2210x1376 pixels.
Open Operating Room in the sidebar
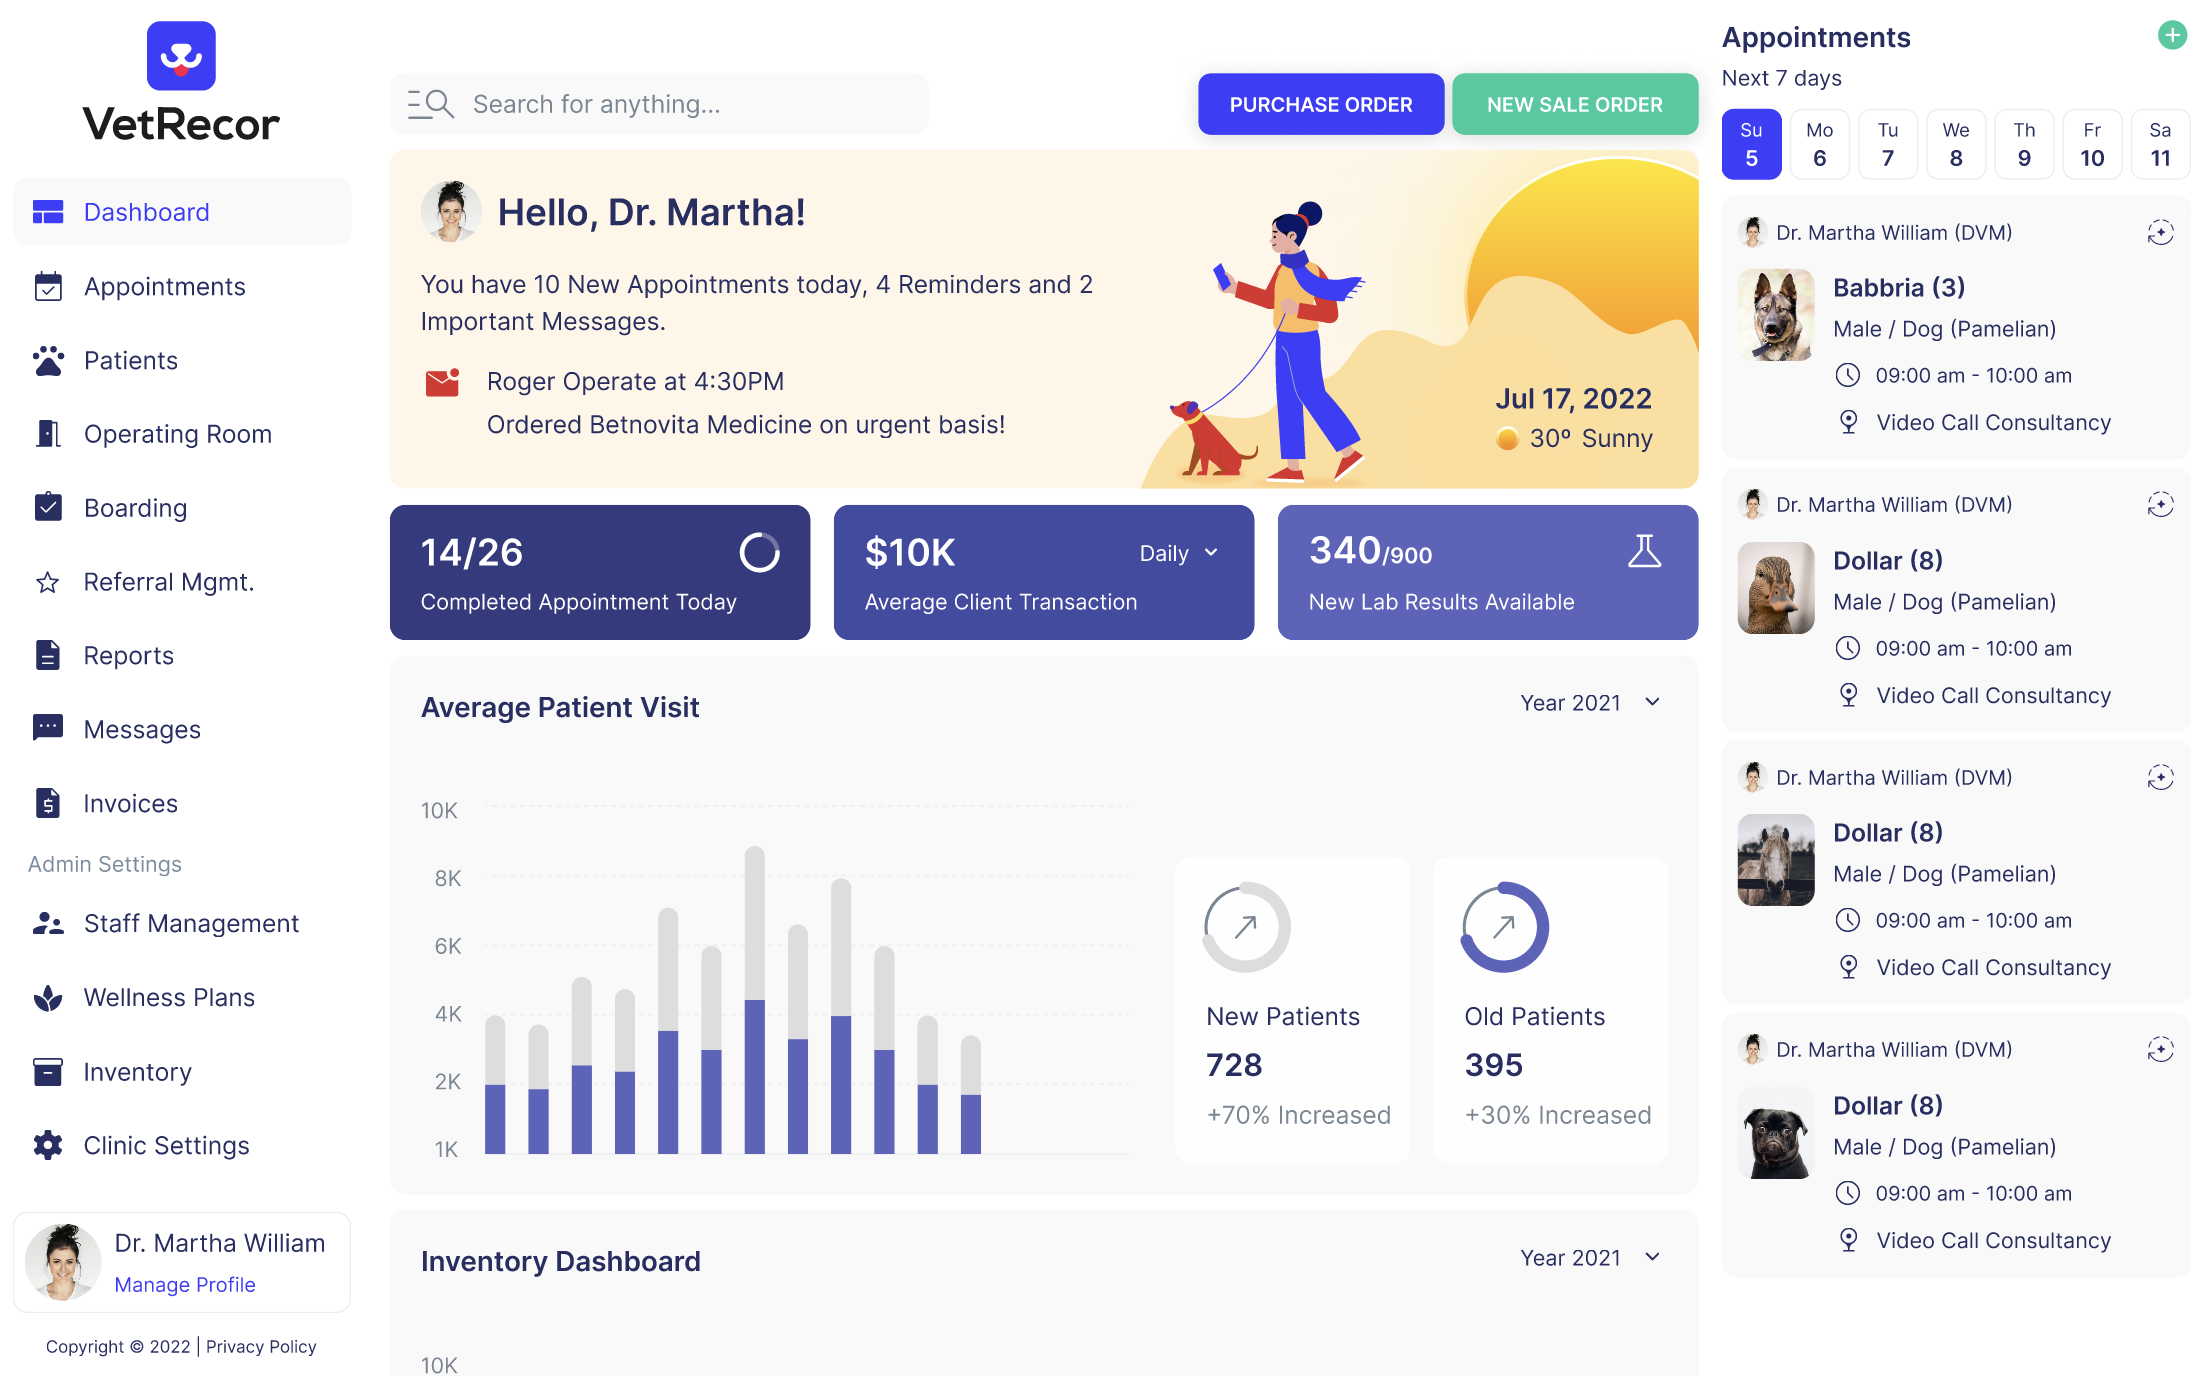click(177, 434)
